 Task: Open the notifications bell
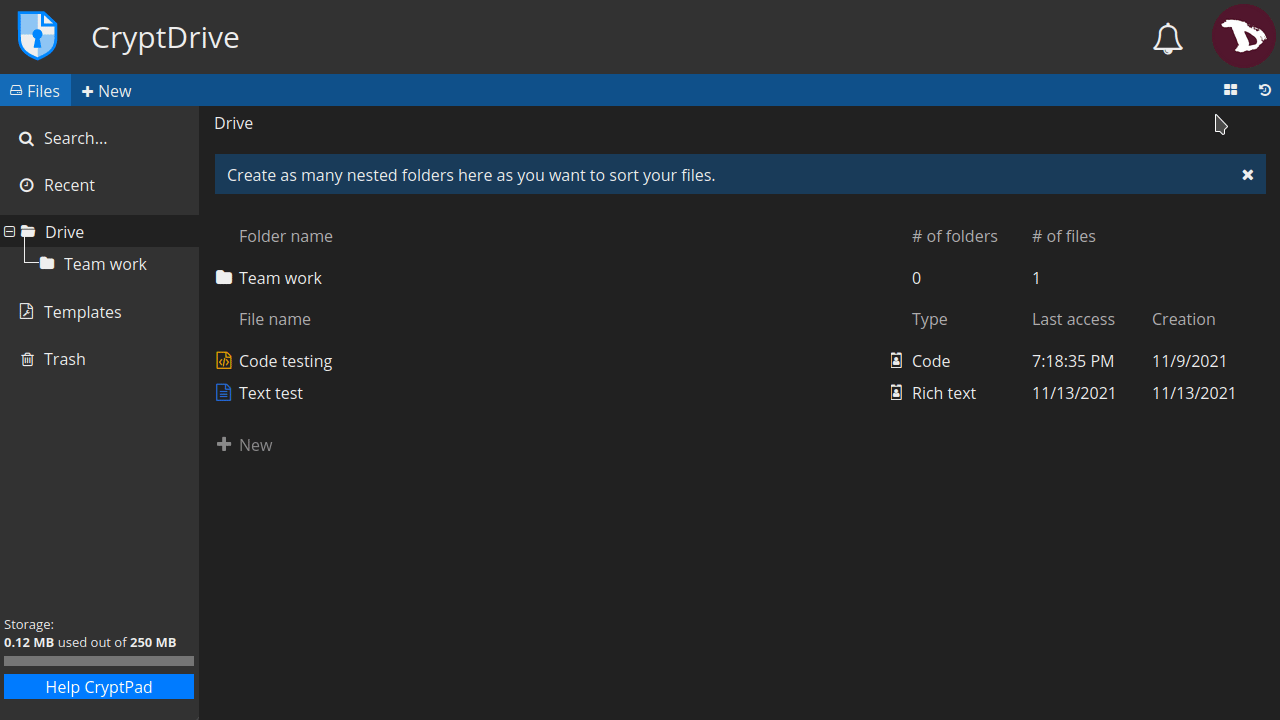click(1167, 38)
